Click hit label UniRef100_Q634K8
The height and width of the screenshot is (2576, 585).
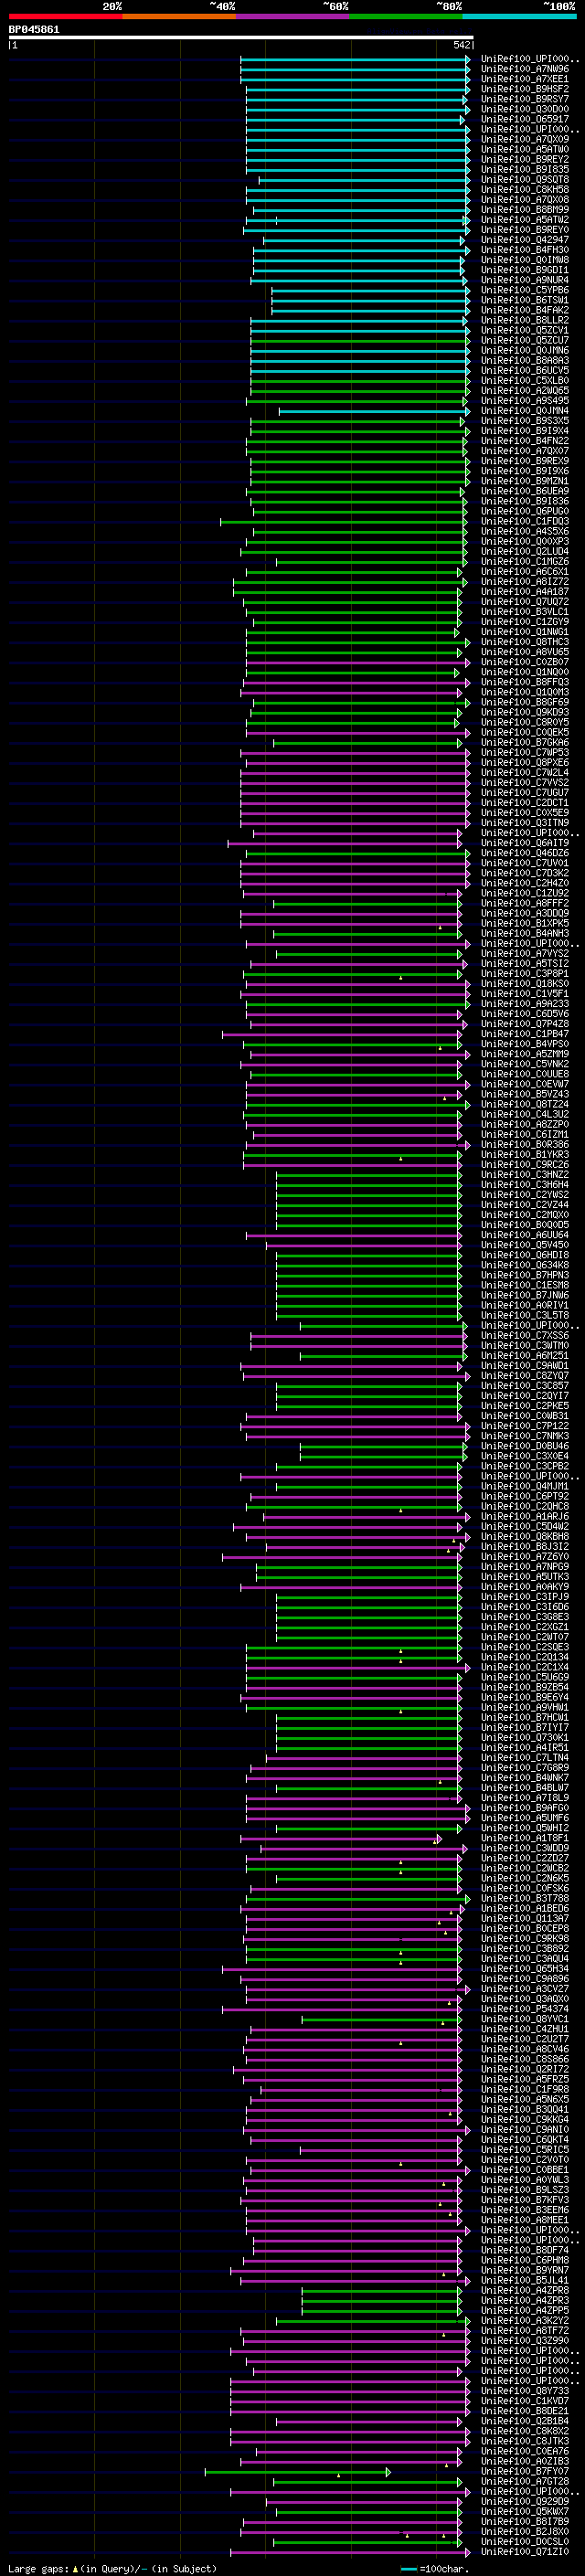525,1265
